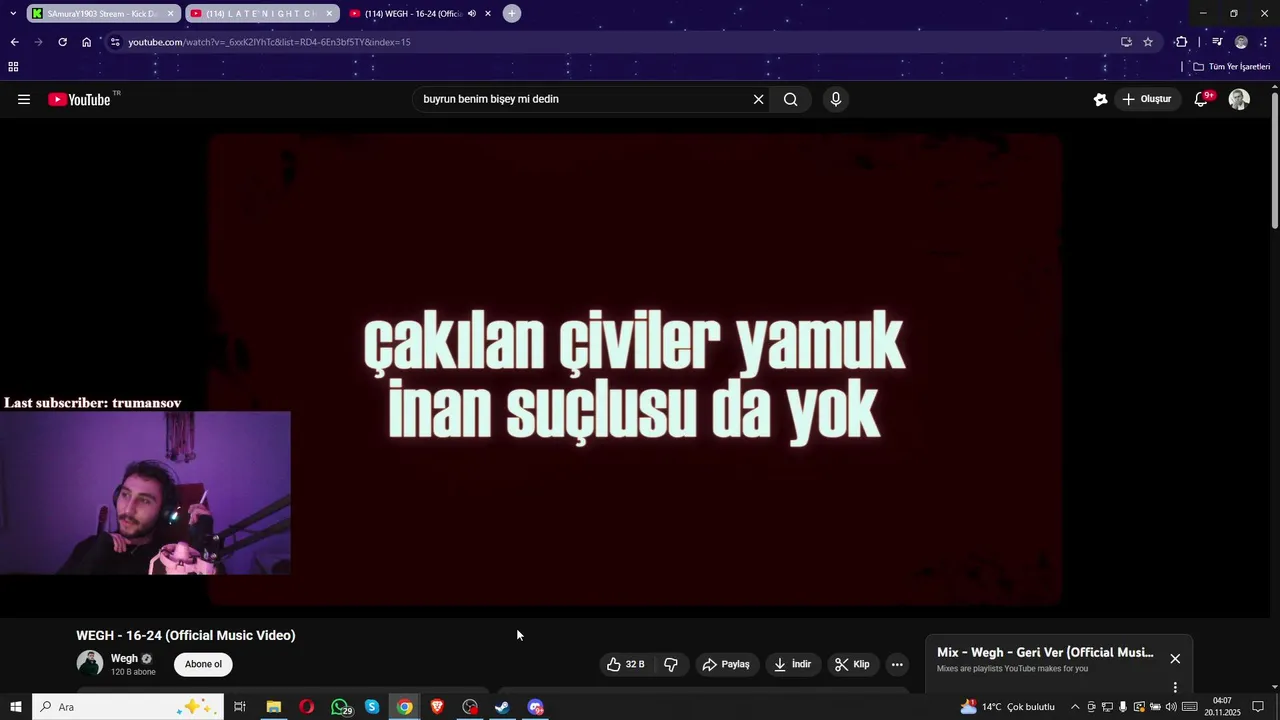Dislike the video with thumbs down
Screen dimensions: 1280x720
(x=671, y=664)
